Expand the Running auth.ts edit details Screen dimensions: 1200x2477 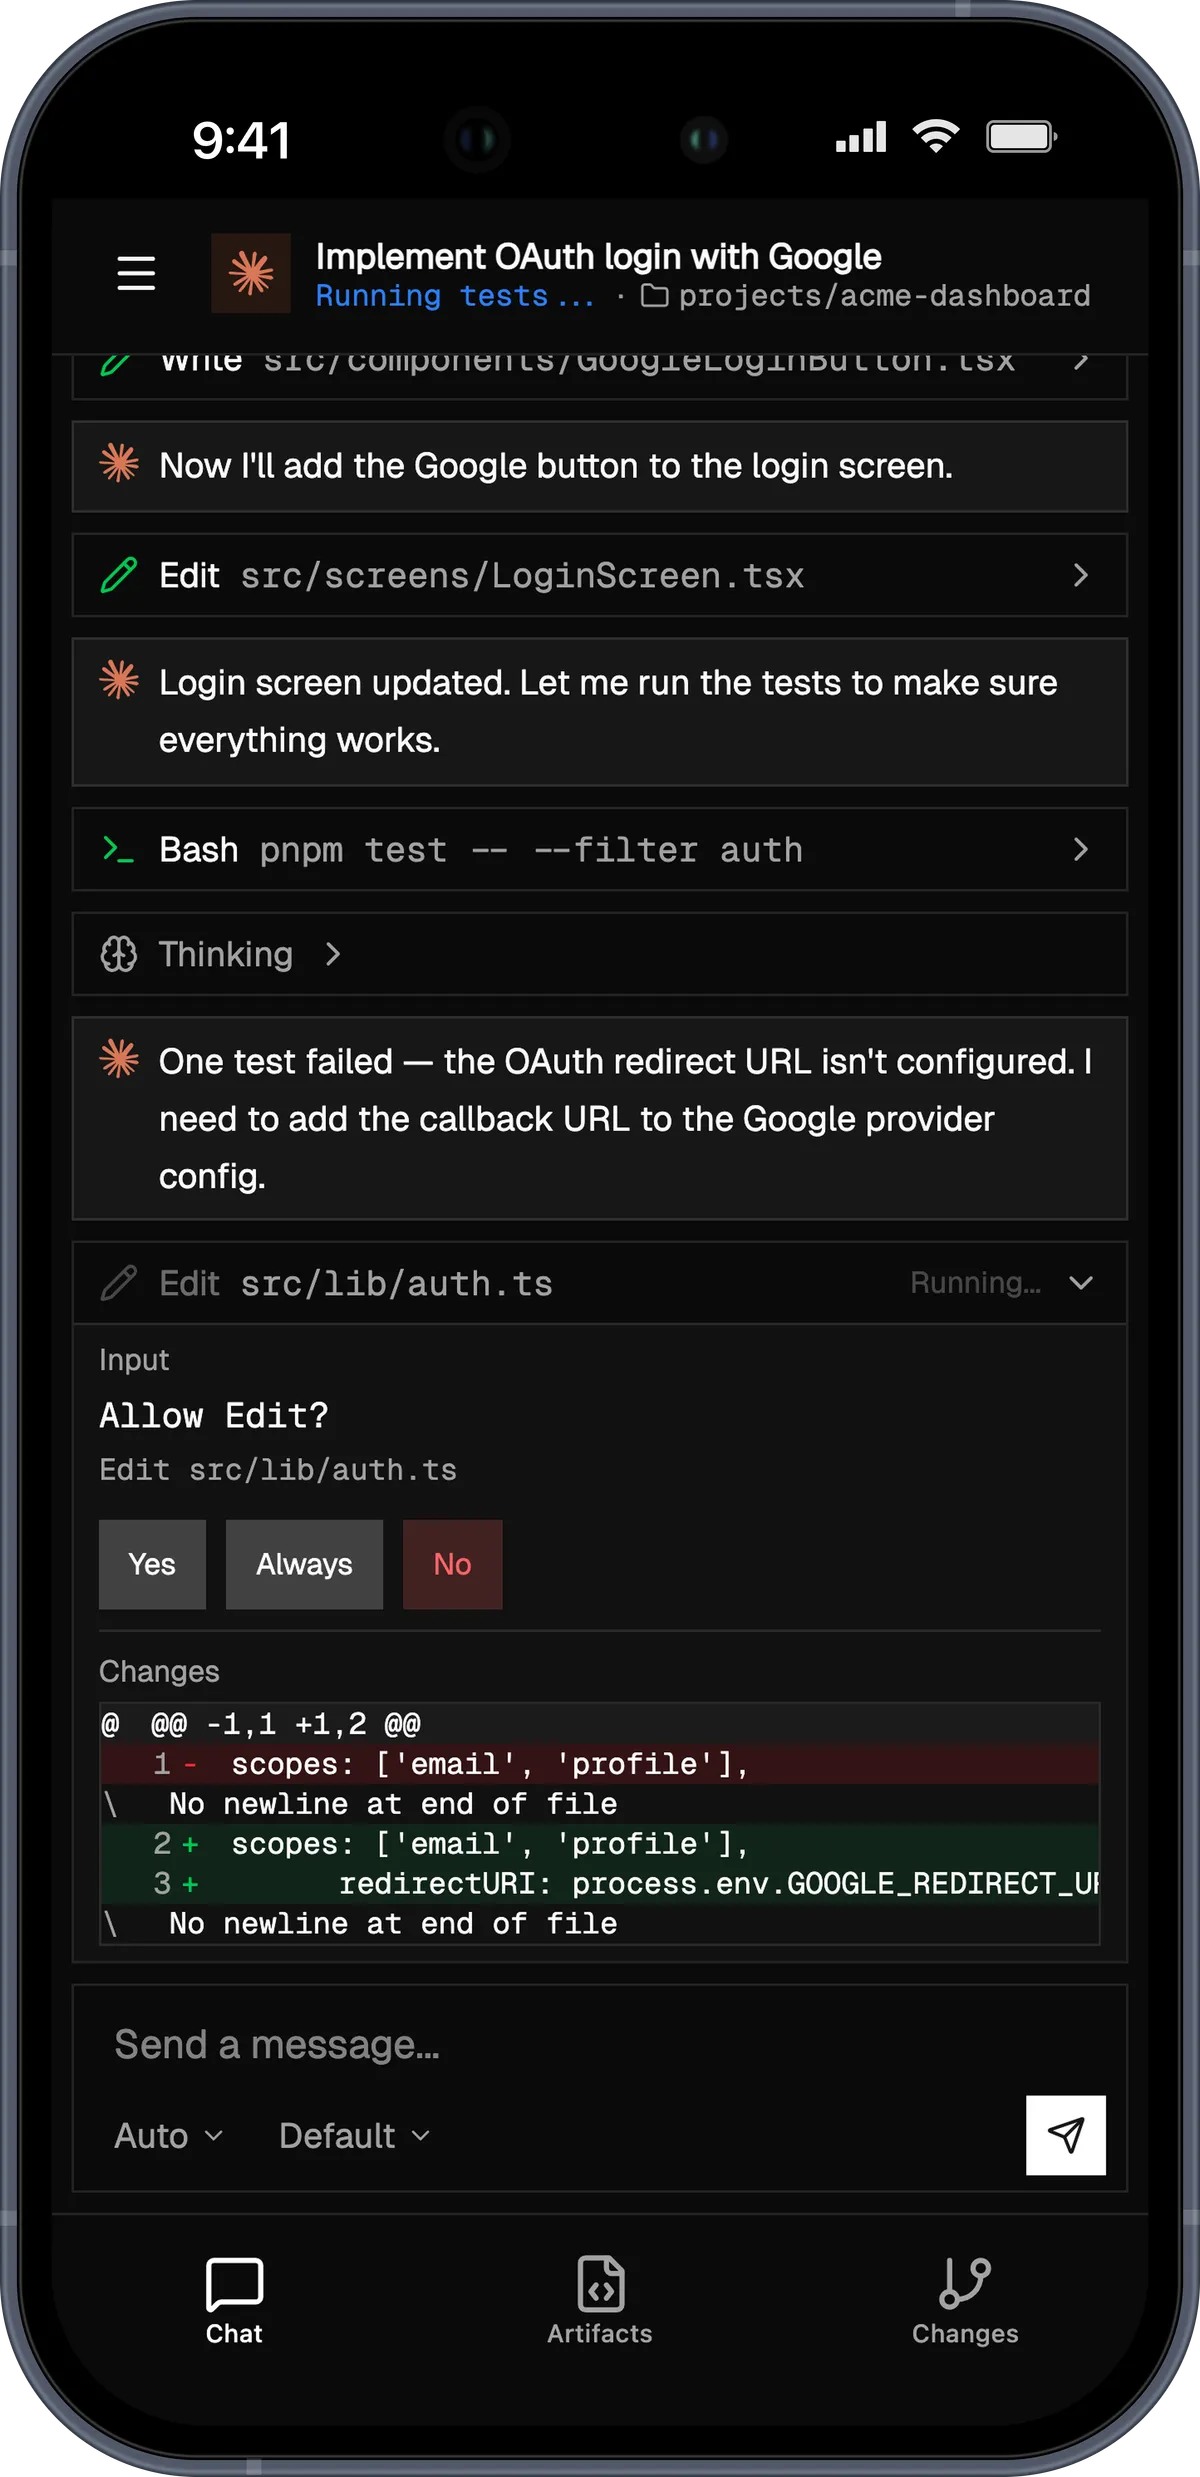tap(1082, 1283)
